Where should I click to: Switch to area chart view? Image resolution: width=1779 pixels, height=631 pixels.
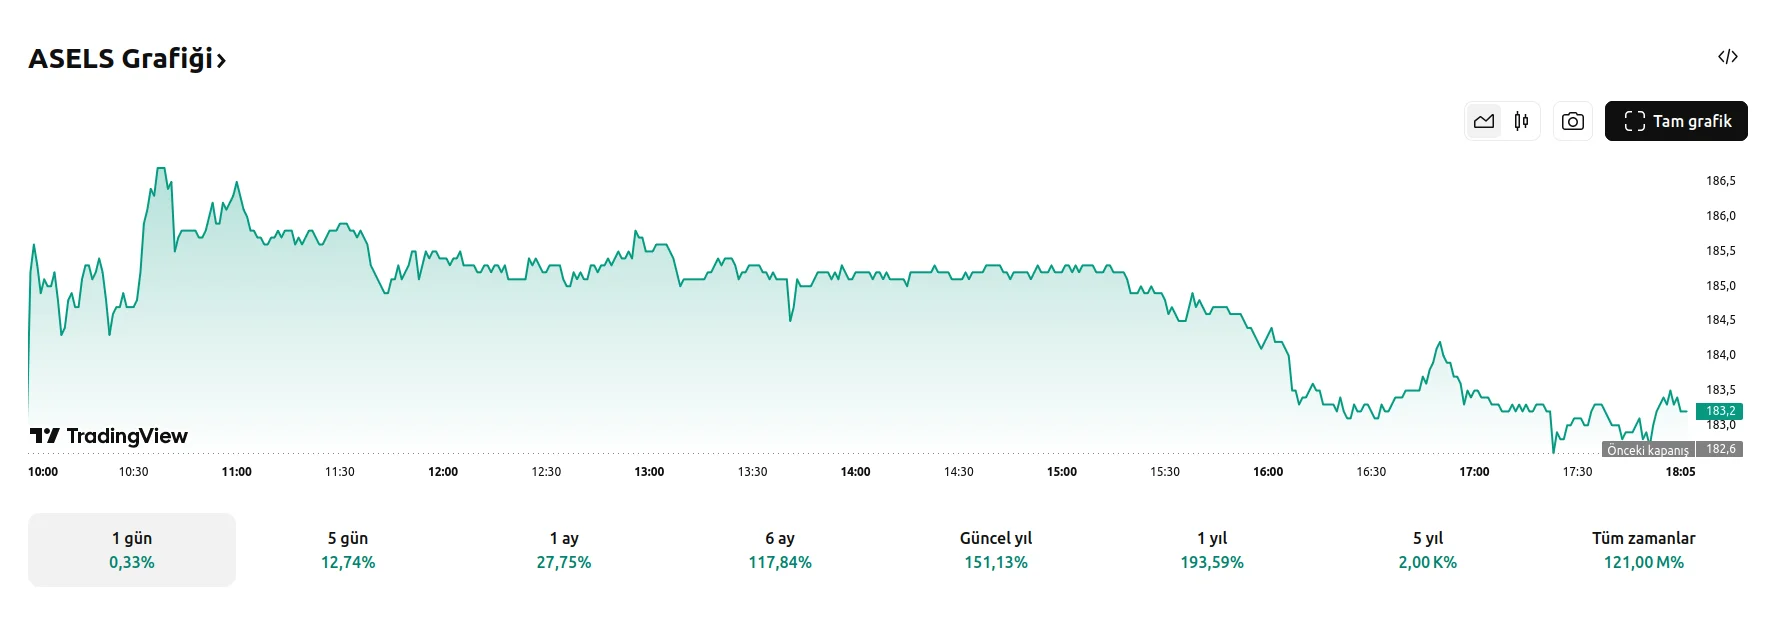point(1484,121)
